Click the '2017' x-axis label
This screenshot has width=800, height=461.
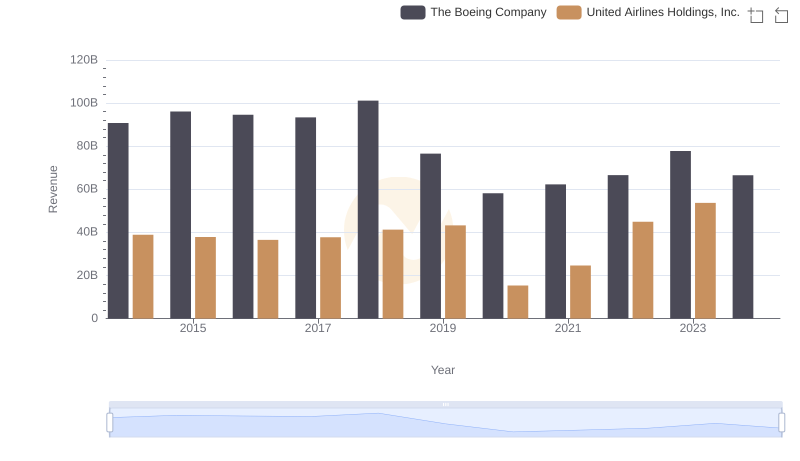pyautogui.click(x=318, y=328)
